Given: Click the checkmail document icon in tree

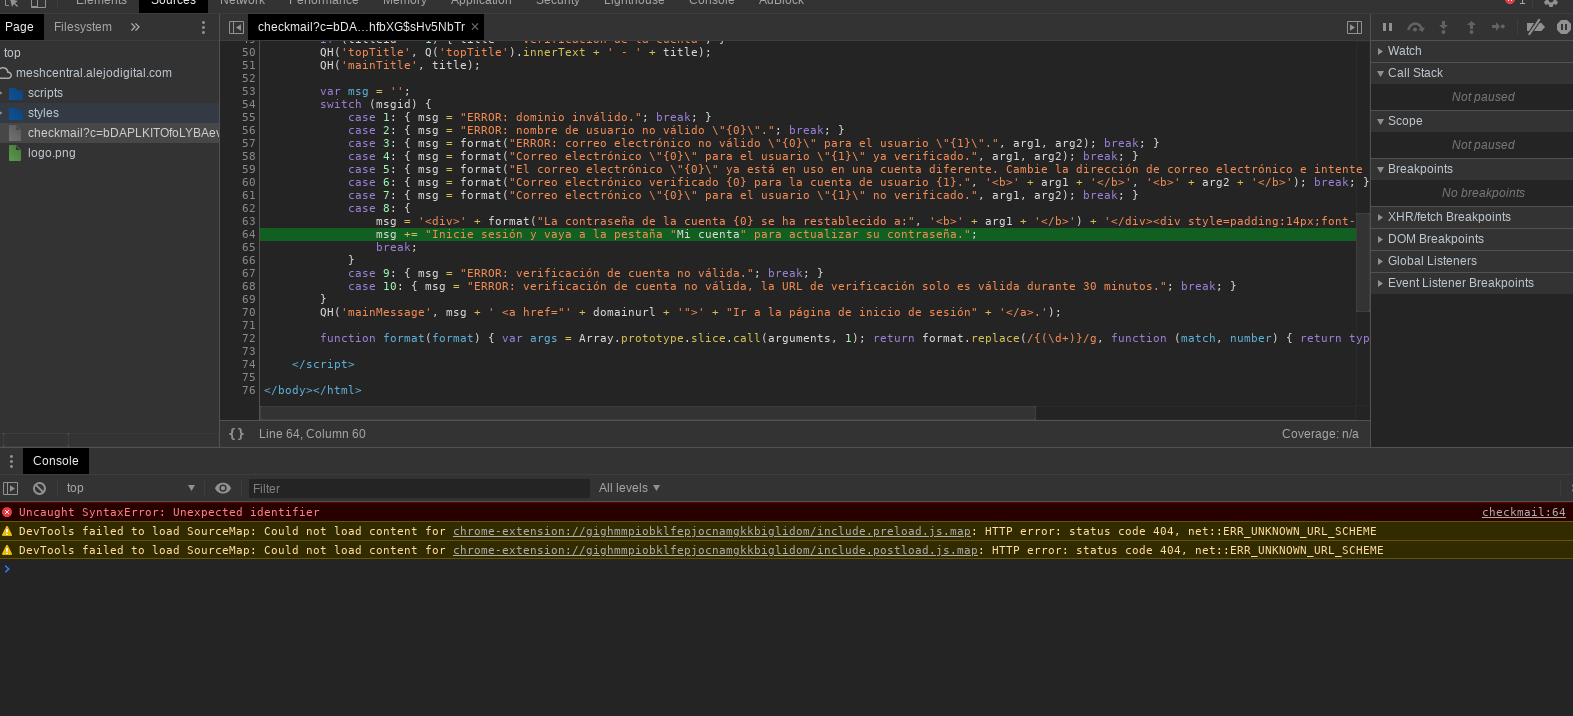Looking at the screenshot, I should (15, 133).
